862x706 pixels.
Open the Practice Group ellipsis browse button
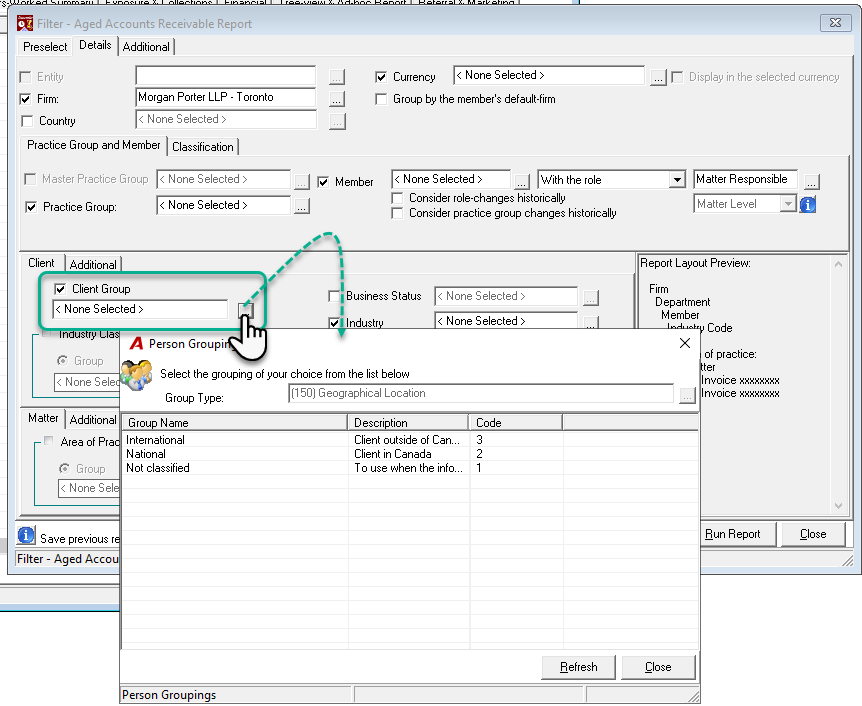click(x=301, y=206)
